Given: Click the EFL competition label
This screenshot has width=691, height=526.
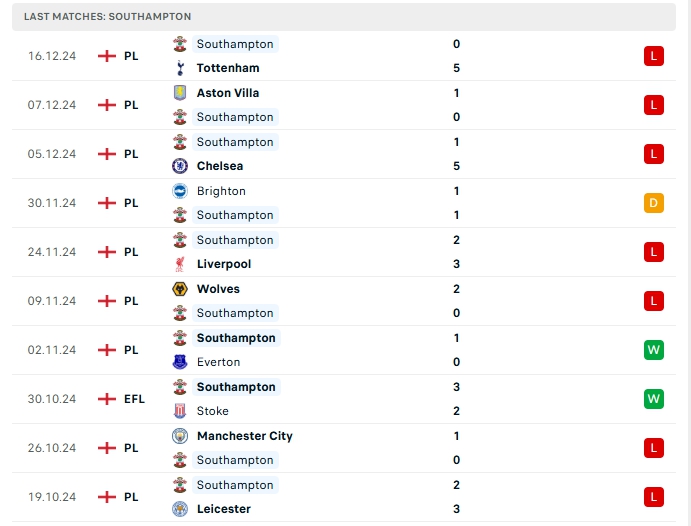Looking at the screenshot, I should pyautogui.click(x=134, y=399).
